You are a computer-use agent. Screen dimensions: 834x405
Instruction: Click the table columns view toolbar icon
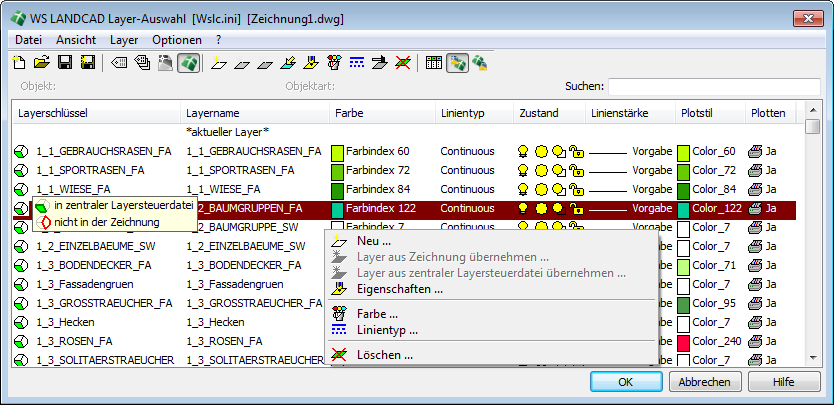point(434,64)
